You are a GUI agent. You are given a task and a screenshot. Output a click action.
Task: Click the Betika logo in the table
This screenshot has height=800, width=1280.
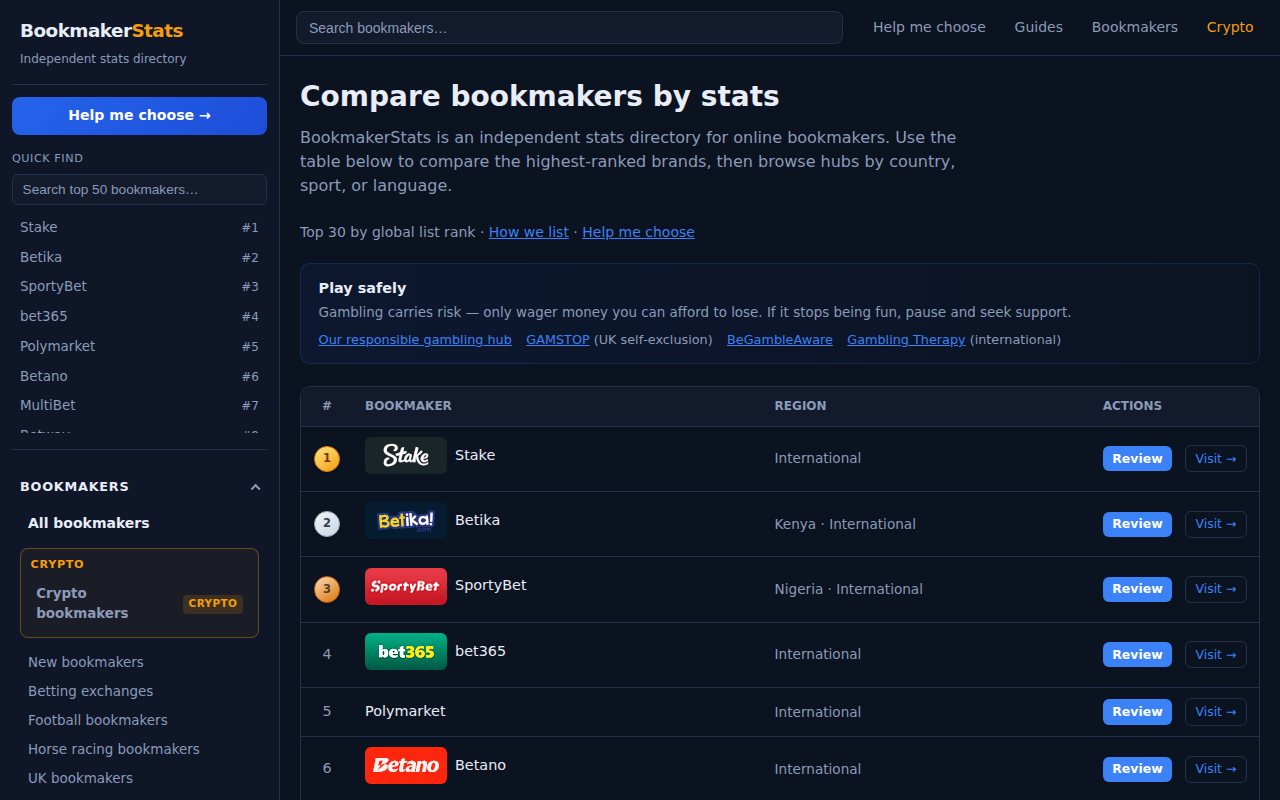(406, 520)
